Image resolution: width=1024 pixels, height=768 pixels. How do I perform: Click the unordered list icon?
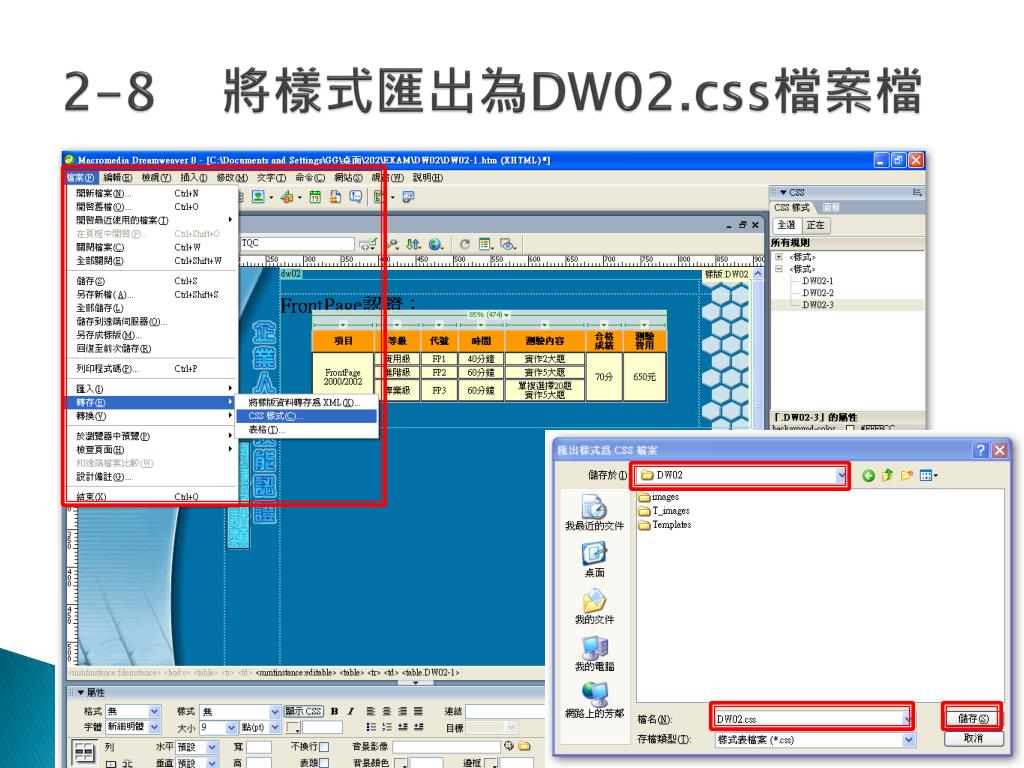(x=370, y=727)
